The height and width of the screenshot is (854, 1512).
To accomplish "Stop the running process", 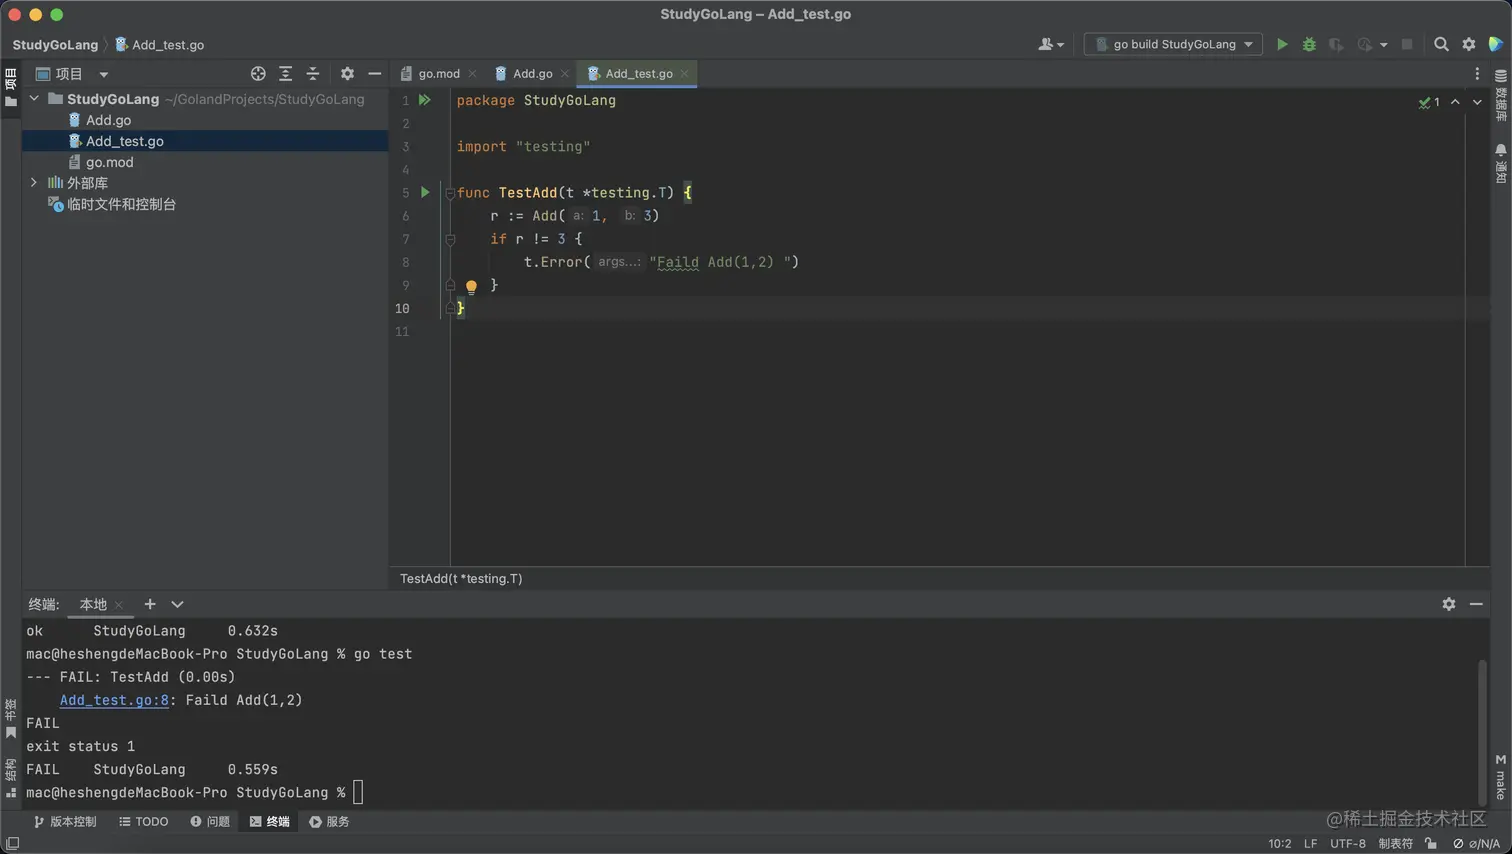I will [1407, 44].
